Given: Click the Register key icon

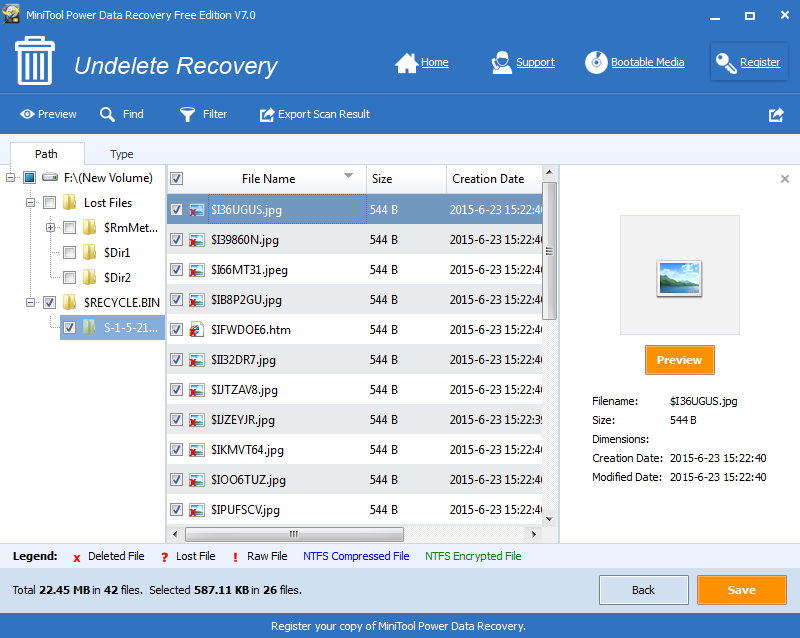Looking at the screenshot, I should point(726,63).
